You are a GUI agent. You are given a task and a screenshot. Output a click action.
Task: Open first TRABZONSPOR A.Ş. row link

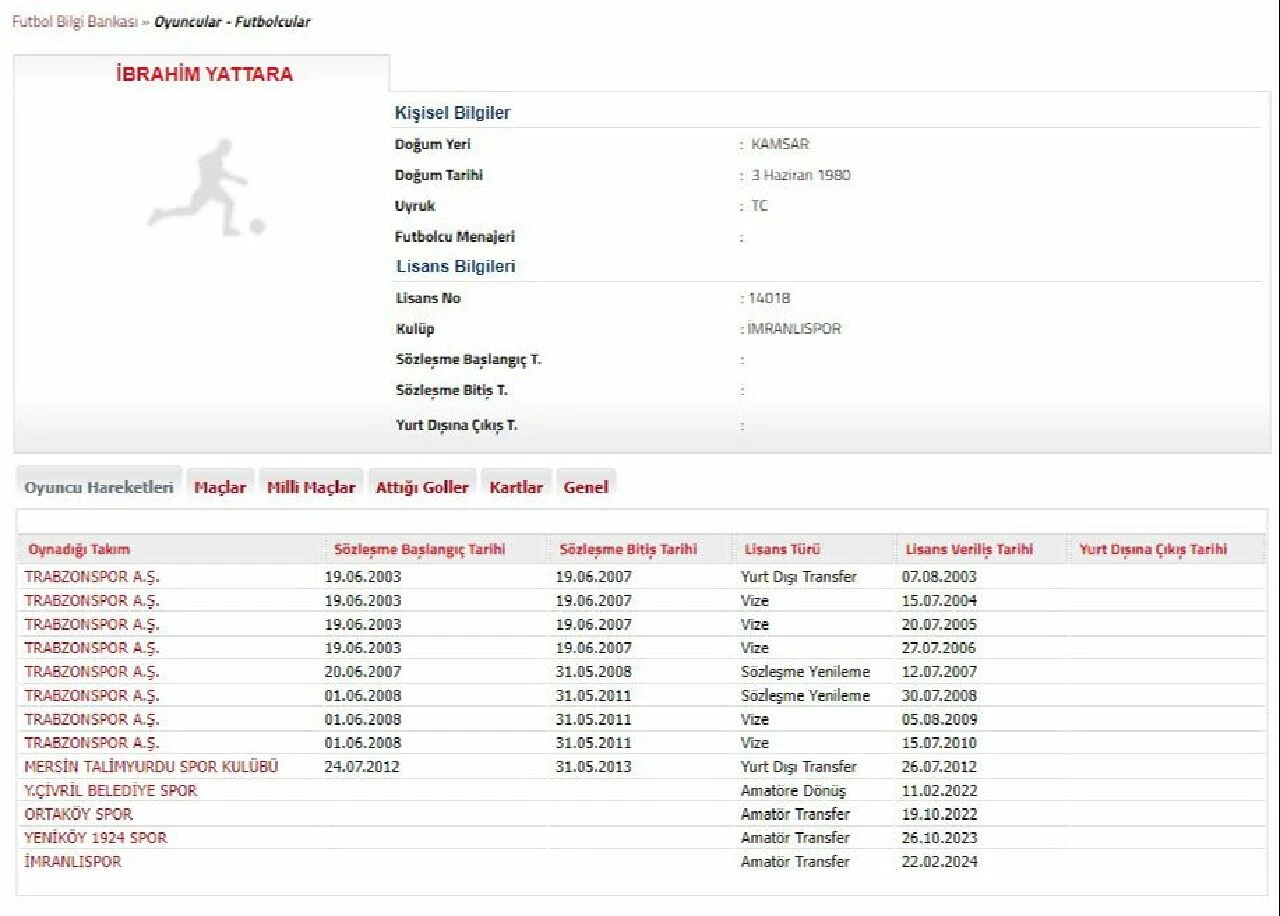92,577
